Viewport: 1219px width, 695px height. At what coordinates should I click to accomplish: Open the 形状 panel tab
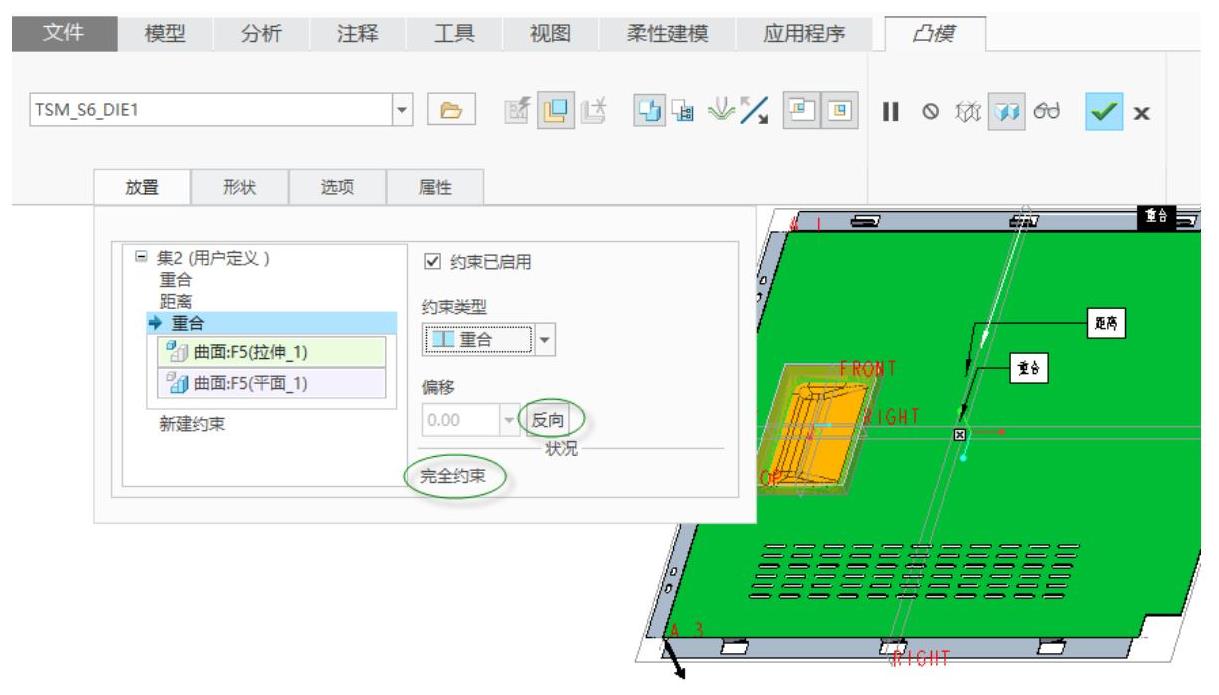pos(238,187)
